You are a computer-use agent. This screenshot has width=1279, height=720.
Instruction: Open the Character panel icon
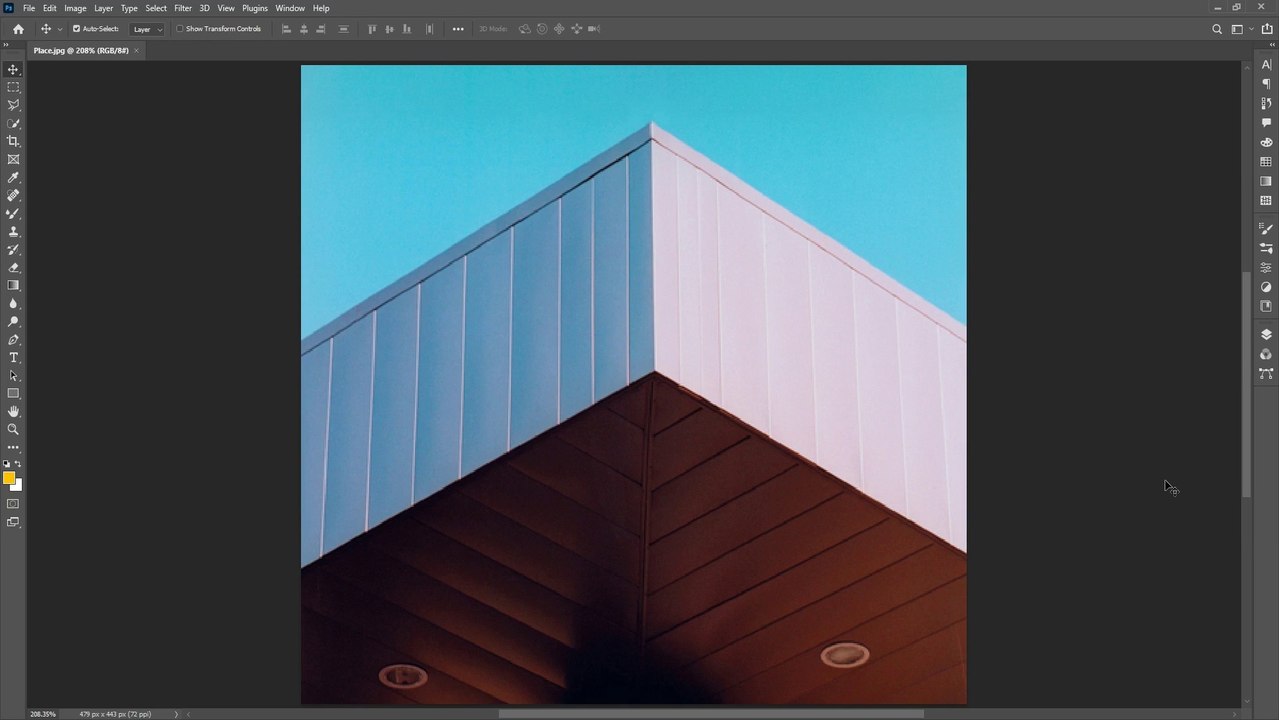coord(1266,65)
